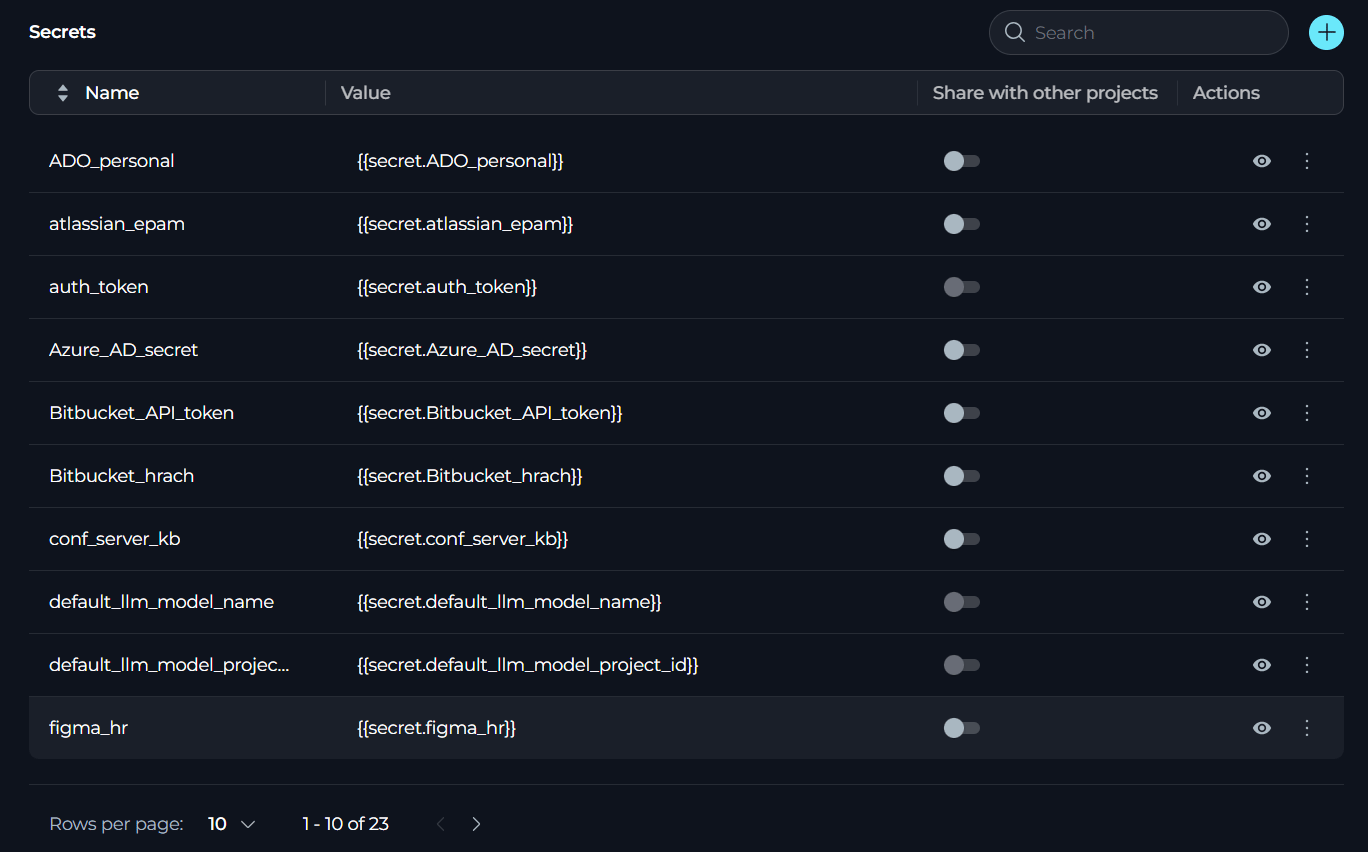Screen dimensions: 1368x852
Task: Toggle sharing for atlassian_epam
Action: pyautogui.click(x=962, y=224)
